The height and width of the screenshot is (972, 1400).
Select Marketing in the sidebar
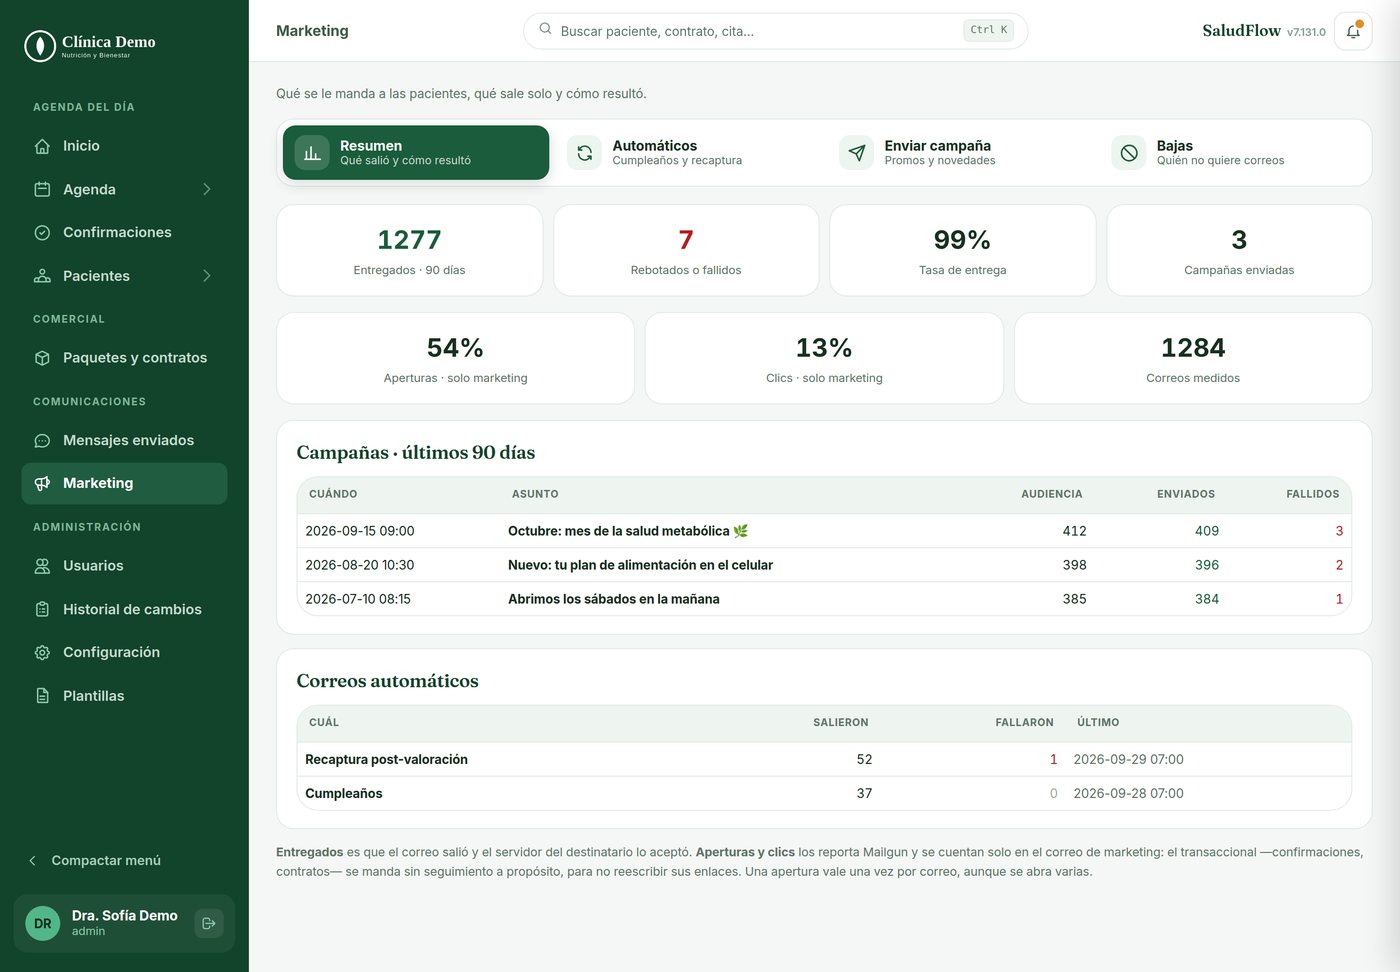coord(124,484)
